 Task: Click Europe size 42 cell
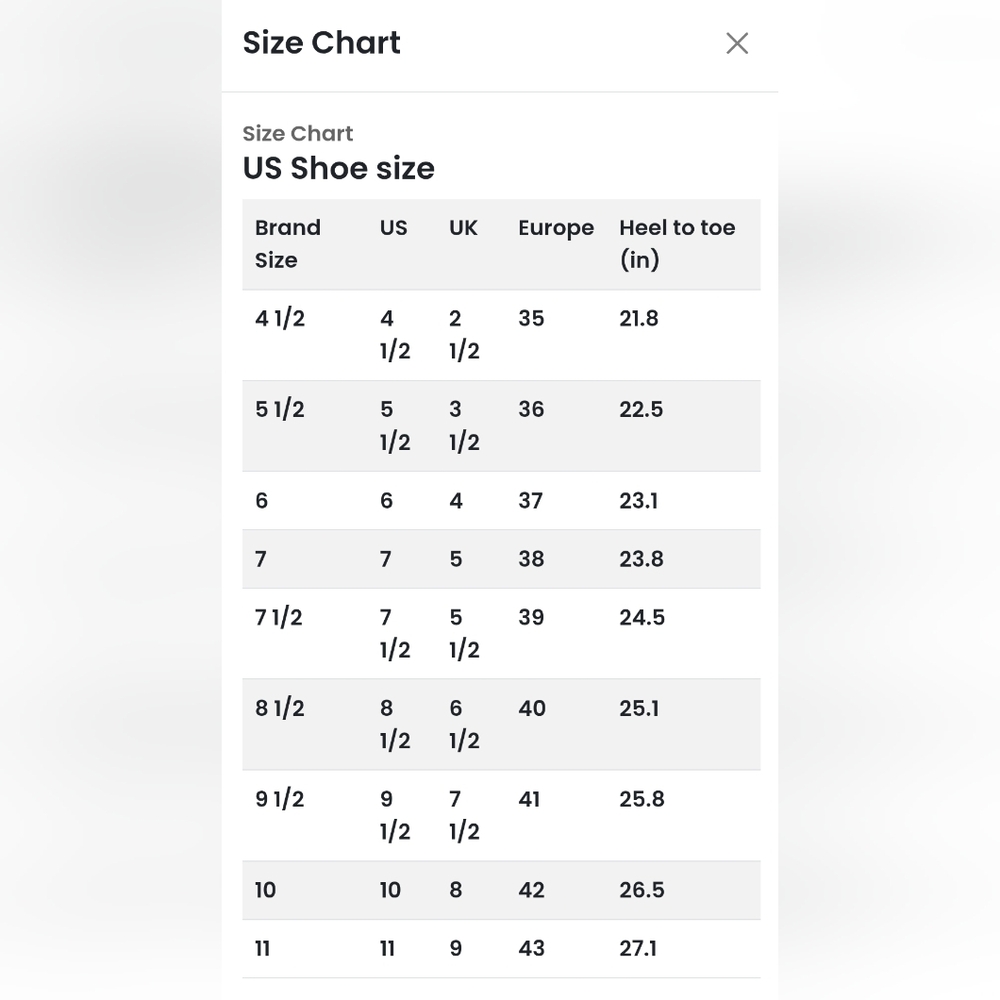point(531,890)
